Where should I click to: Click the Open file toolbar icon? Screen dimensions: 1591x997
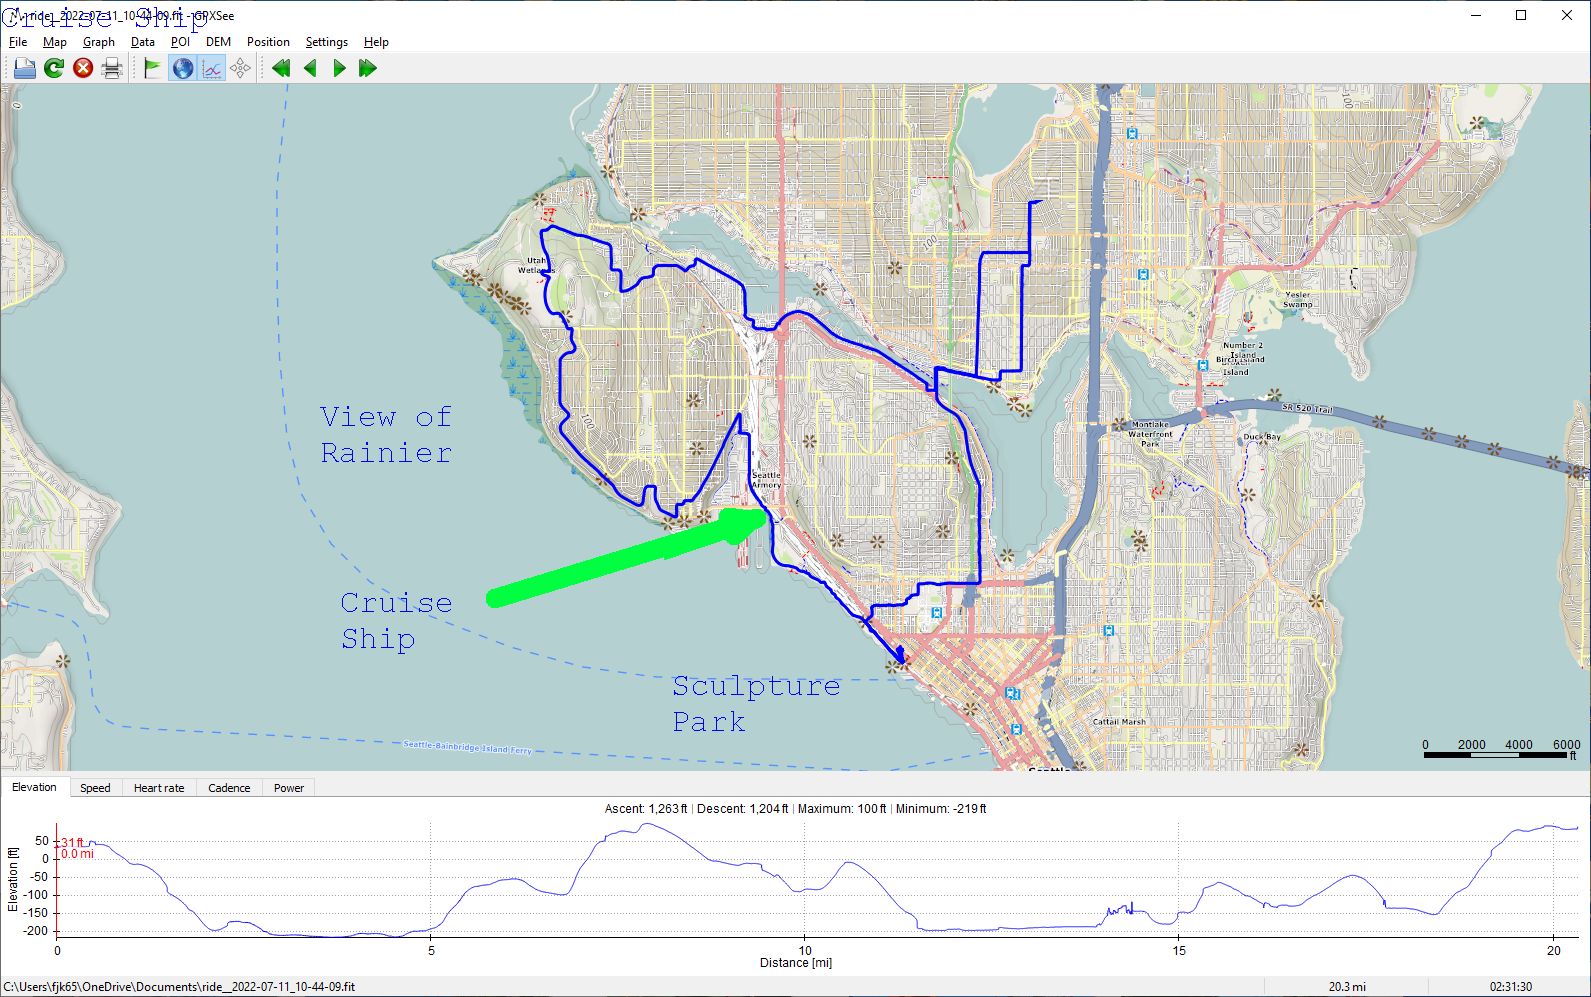tap(24, 68)
